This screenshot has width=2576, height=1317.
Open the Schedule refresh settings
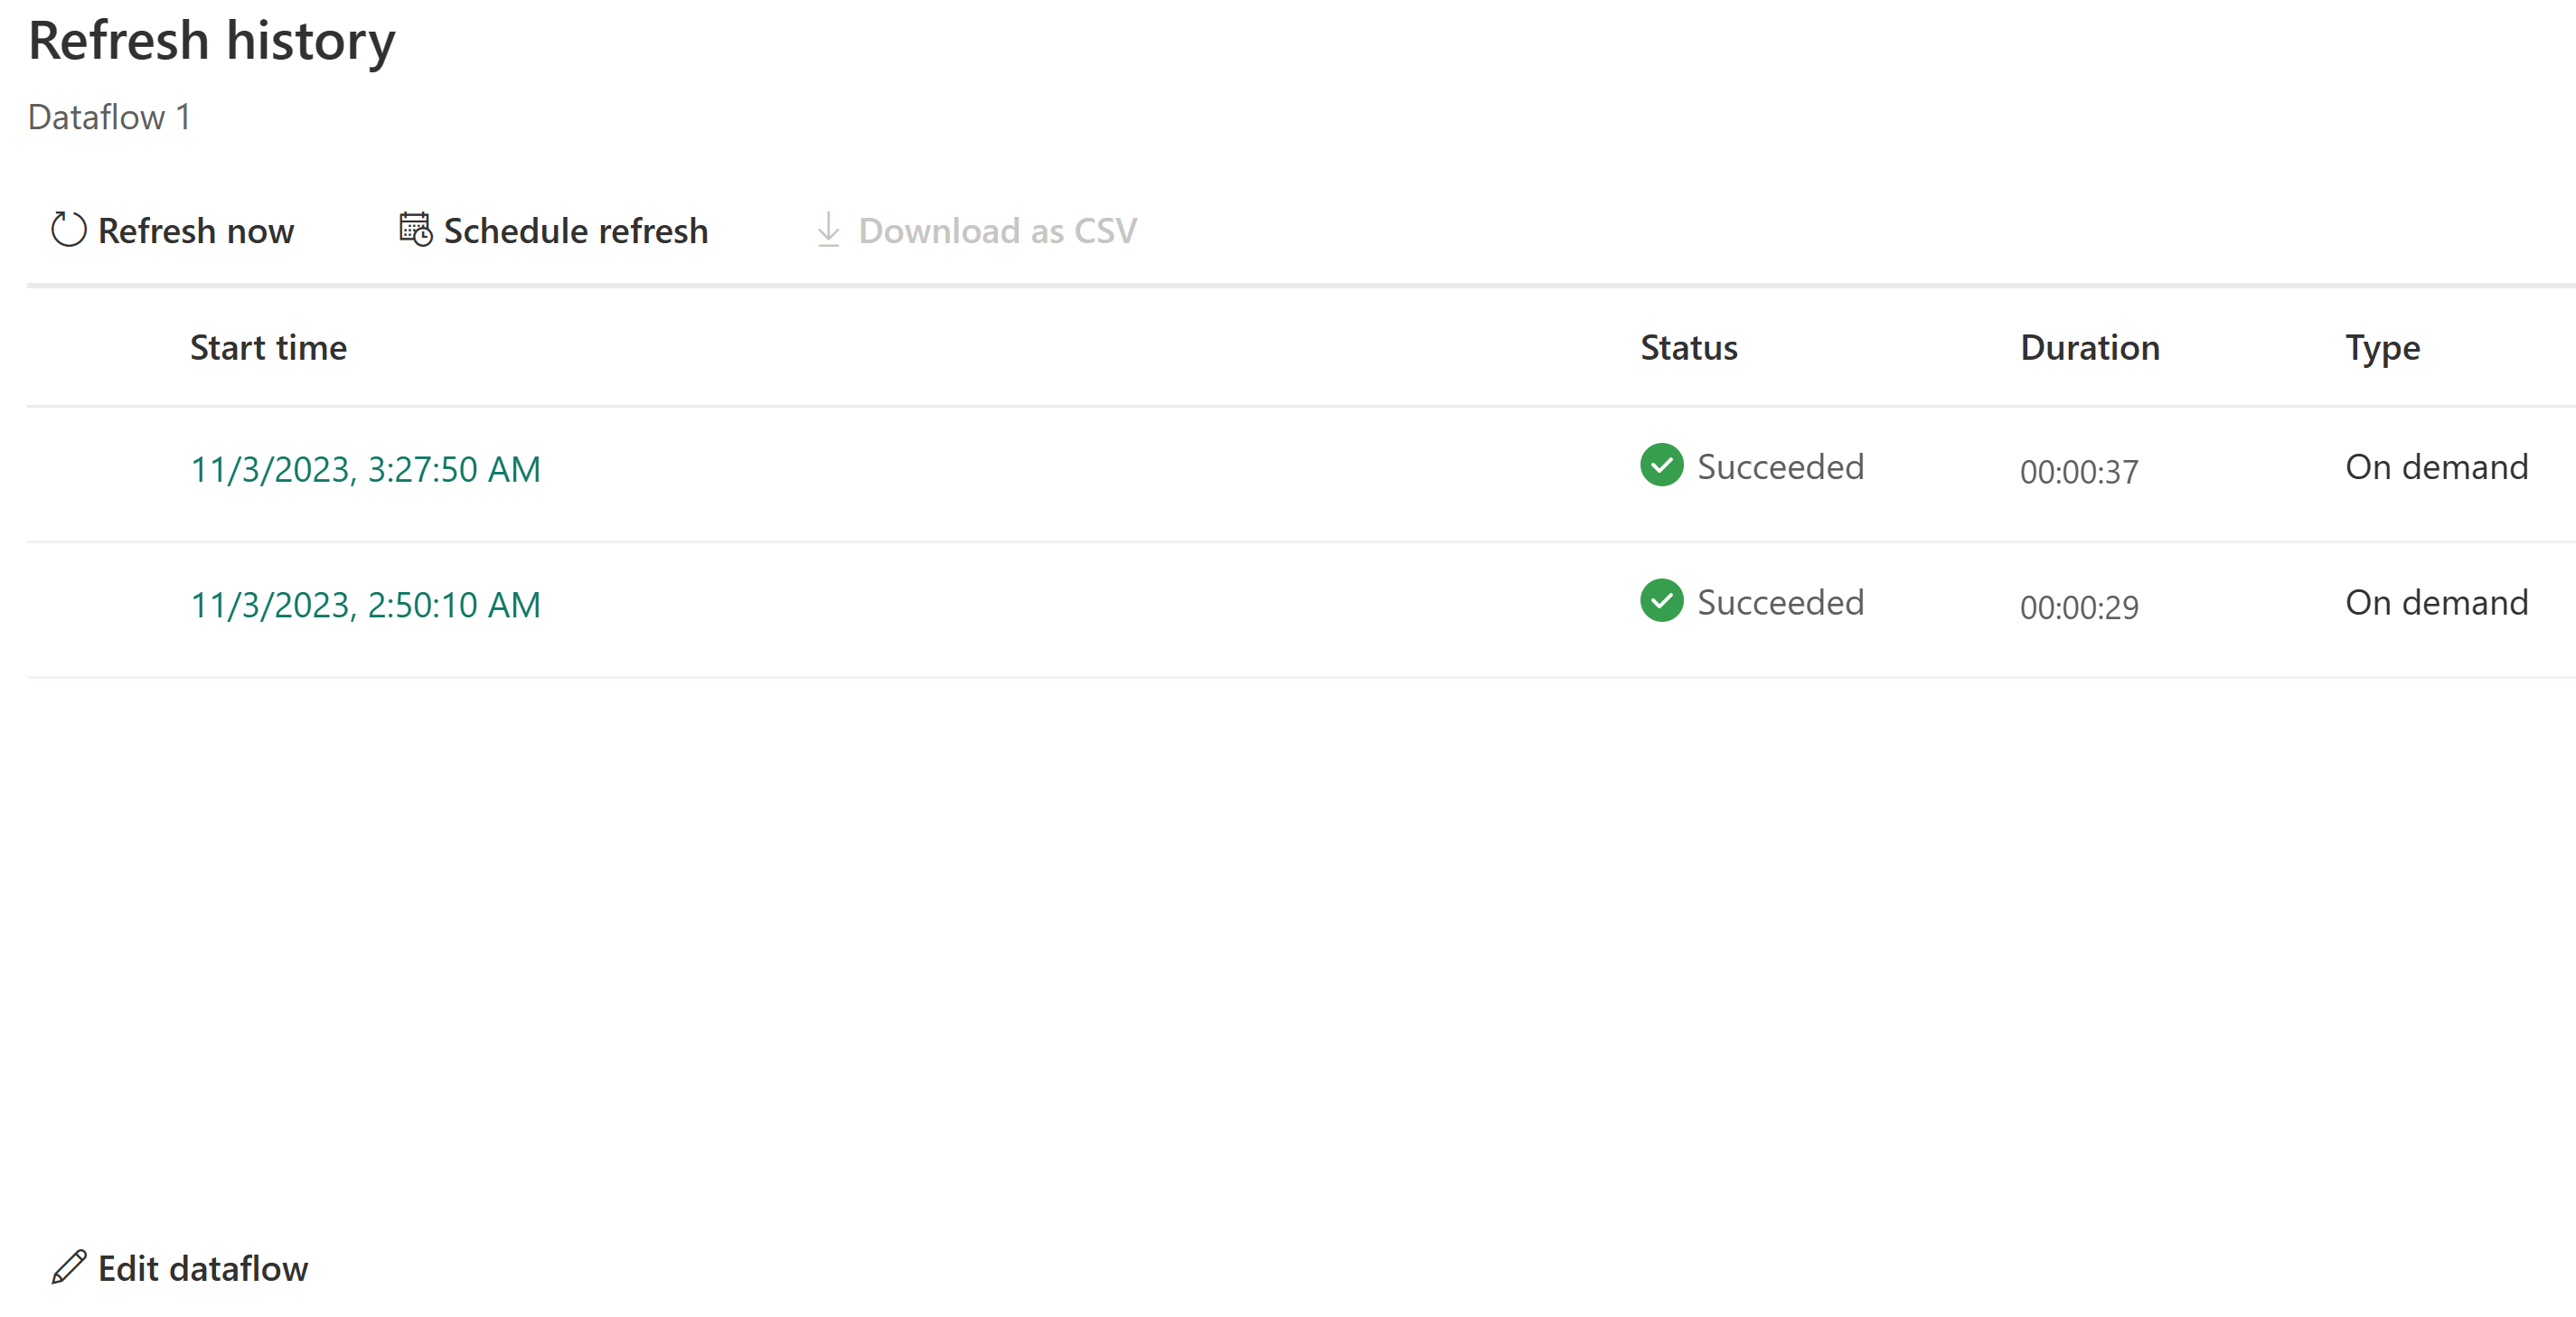click(x=553, y=231)
